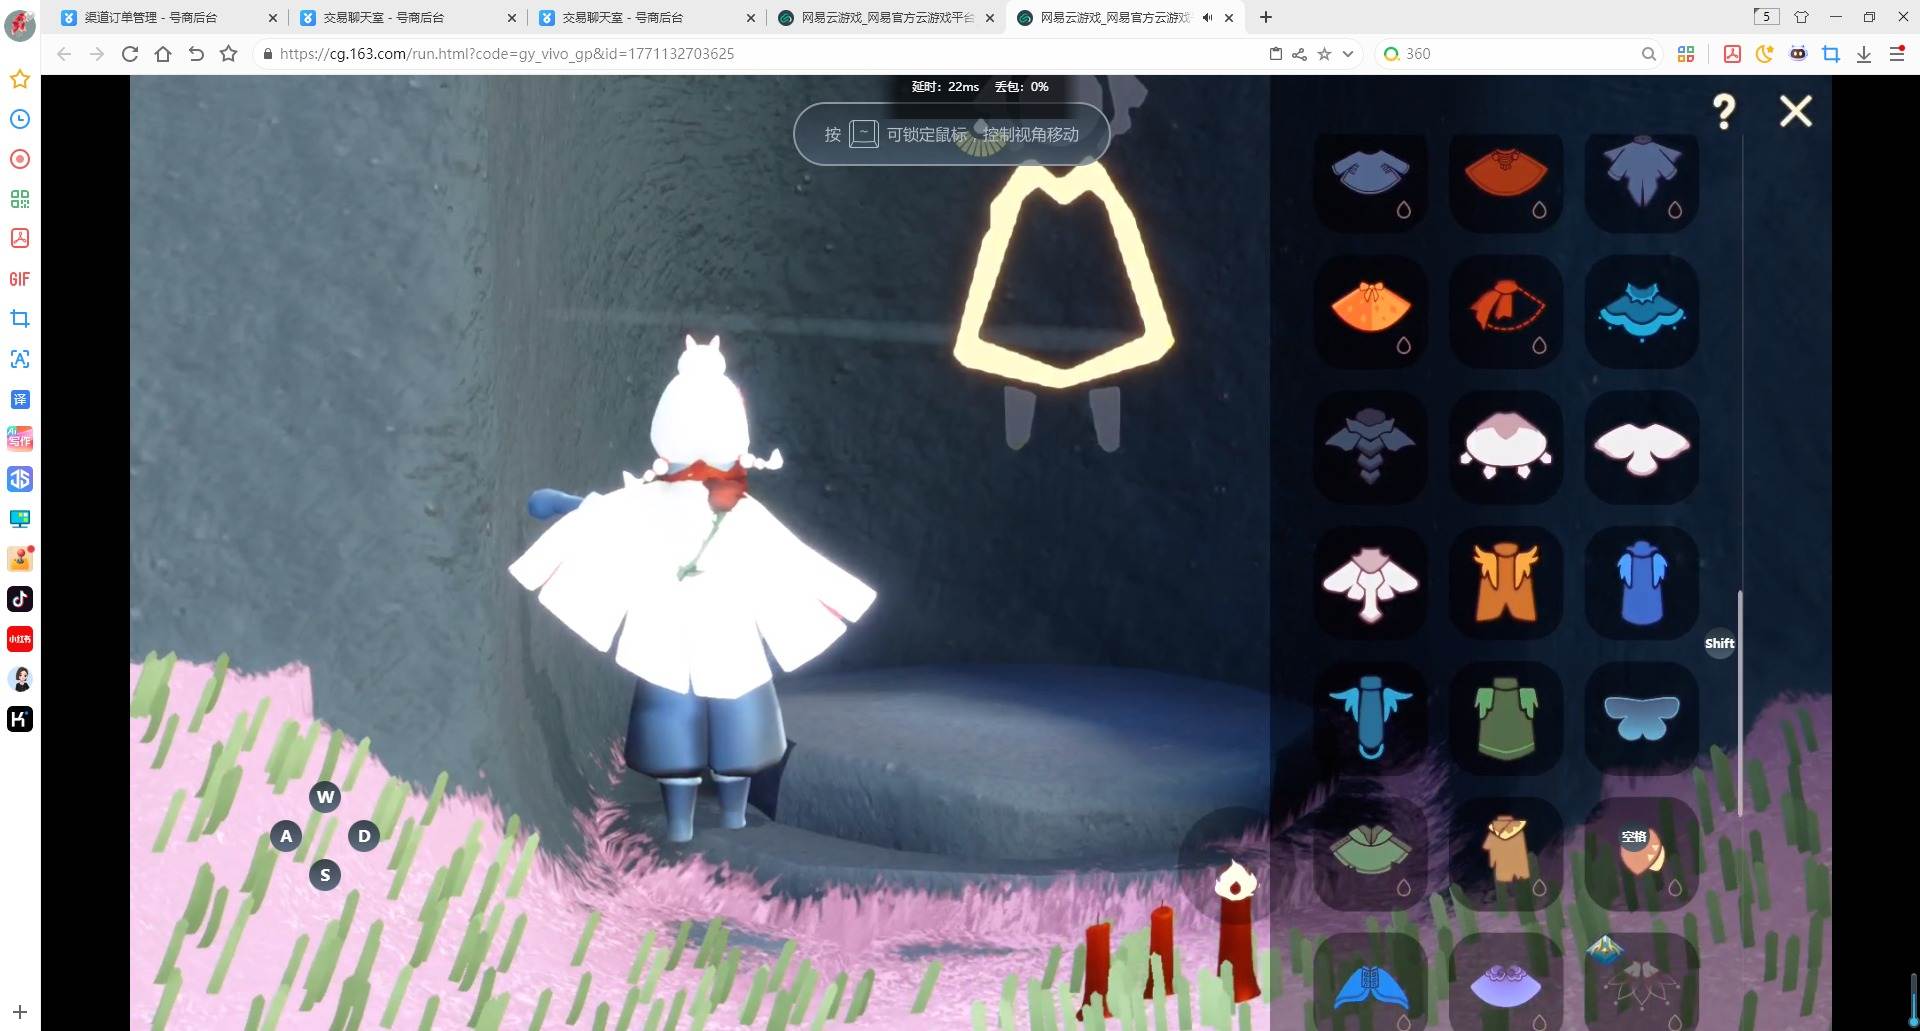Select the white feathered cape

pos(1370,583)
